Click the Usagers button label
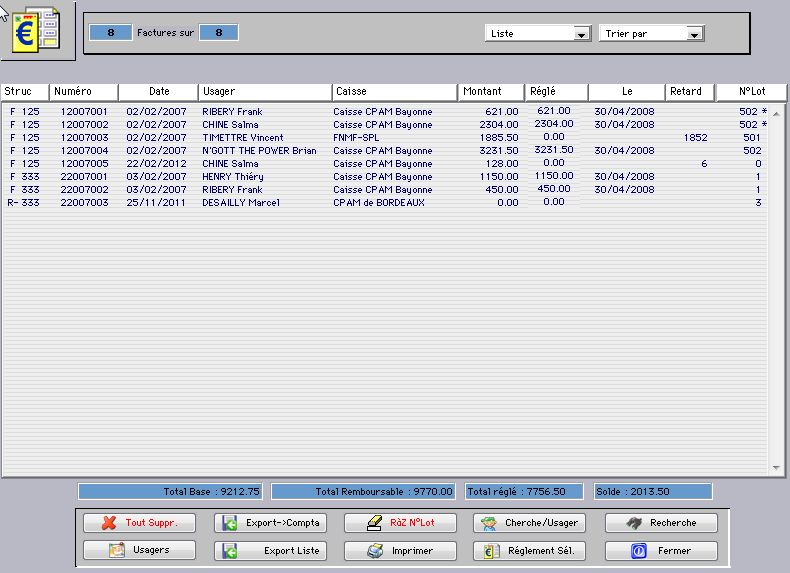The image size is (790, 573). [151, 550]
